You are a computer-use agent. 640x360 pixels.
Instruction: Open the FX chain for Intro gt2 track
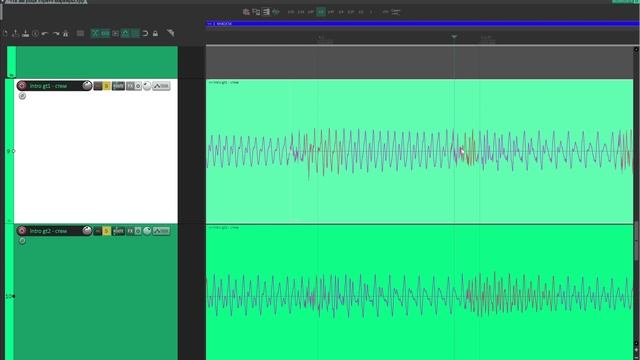[130, 231]
